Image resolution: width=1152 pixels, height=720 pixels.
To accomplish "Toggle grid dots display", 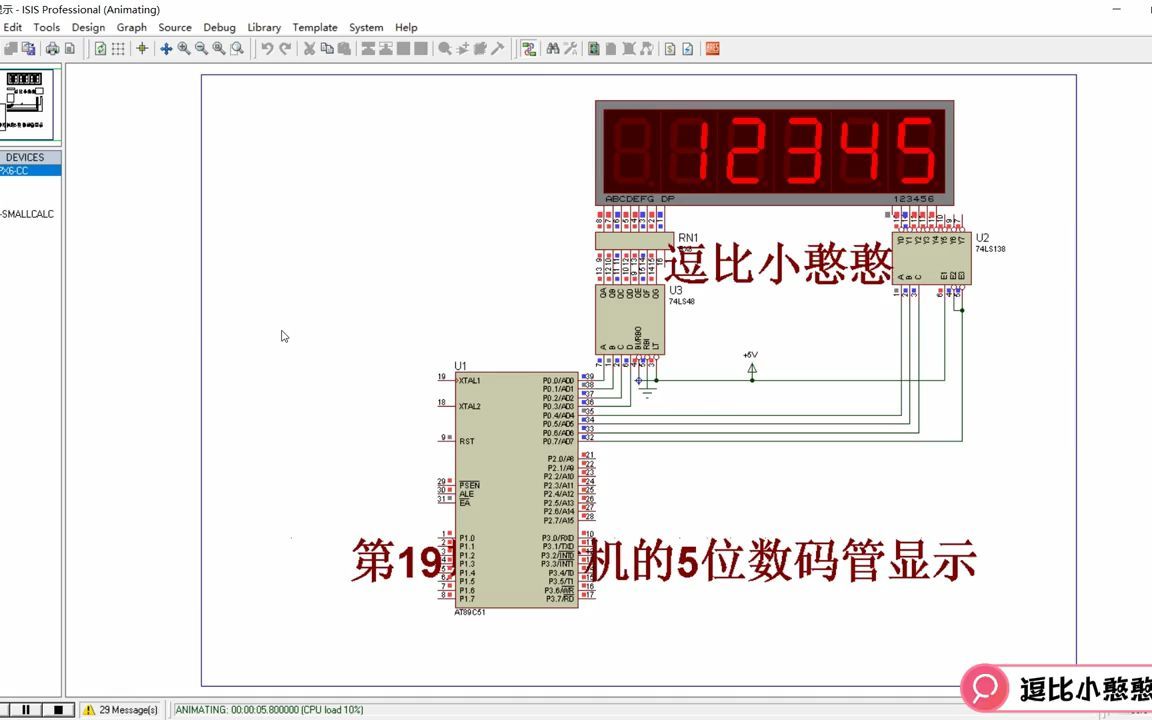I will (x=118, y=48).
